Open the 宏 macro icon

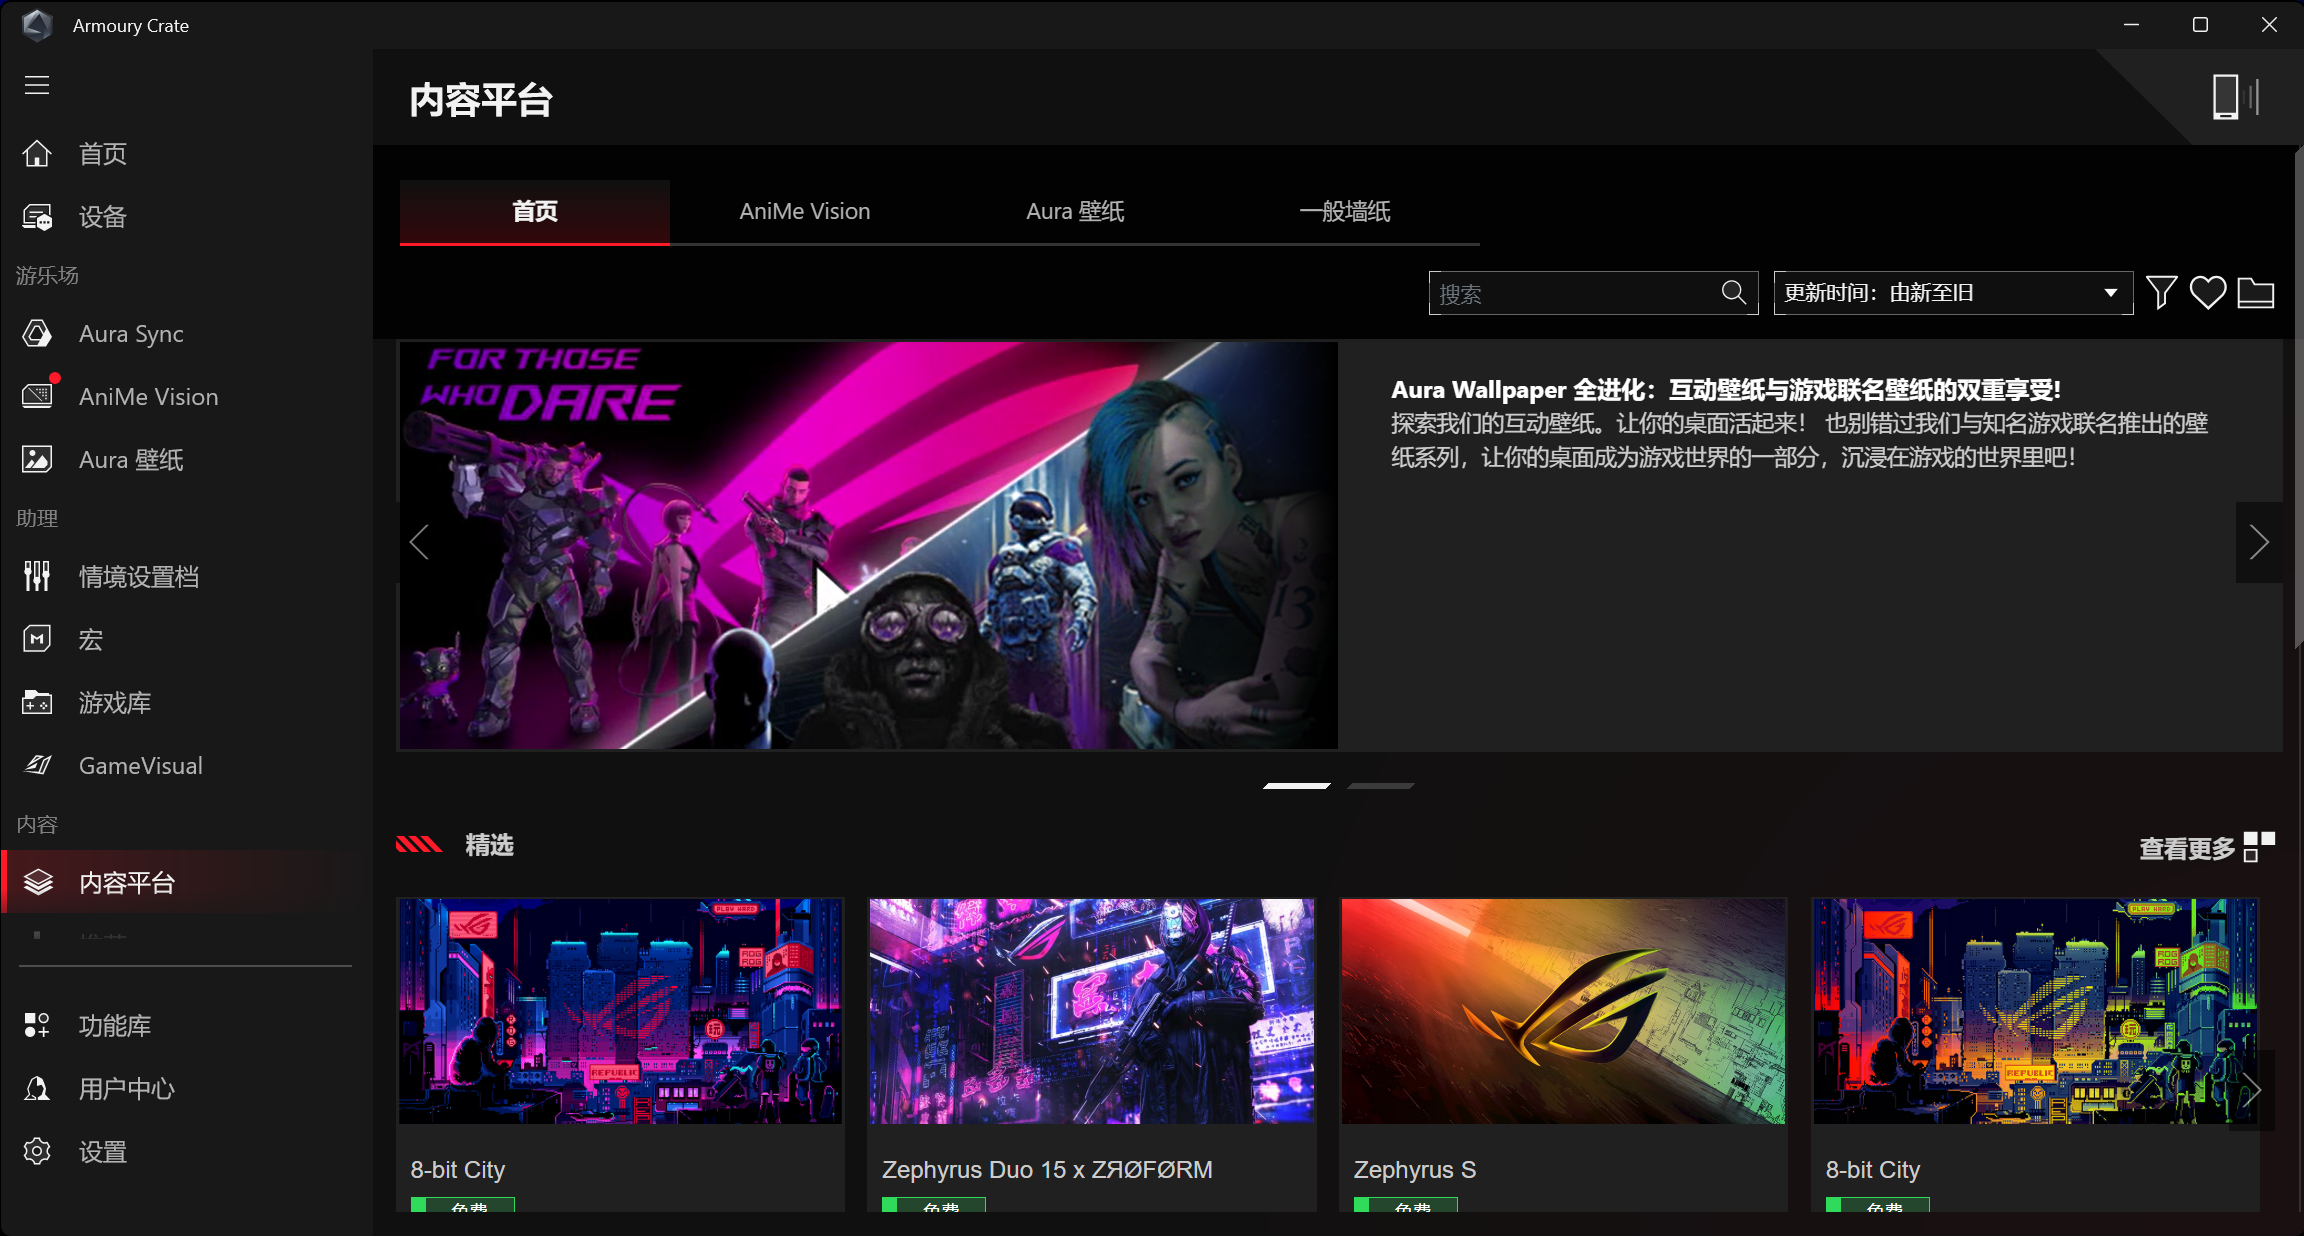click(37, 639)
